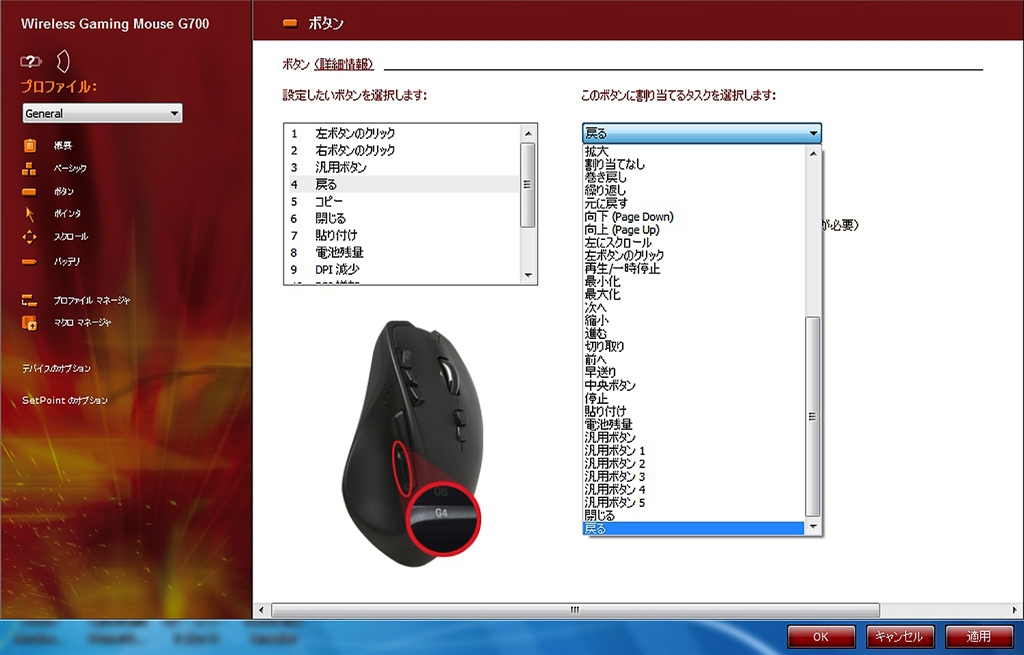This screenshot has height=655, width=1024.
Task: Open SetPoint のオプション link
Action: coord(65,400)
